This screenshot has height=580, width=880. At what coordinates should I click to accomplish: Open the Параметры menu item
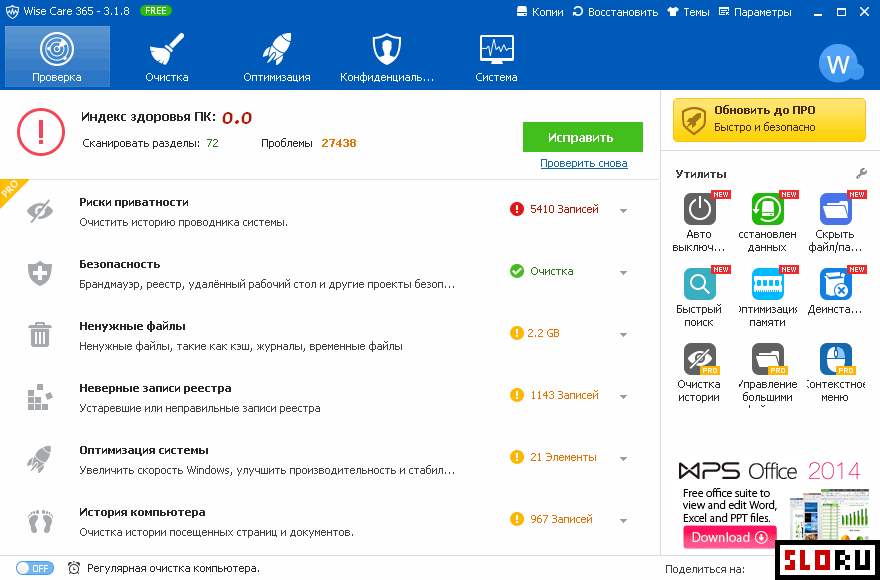click(755, 12)
